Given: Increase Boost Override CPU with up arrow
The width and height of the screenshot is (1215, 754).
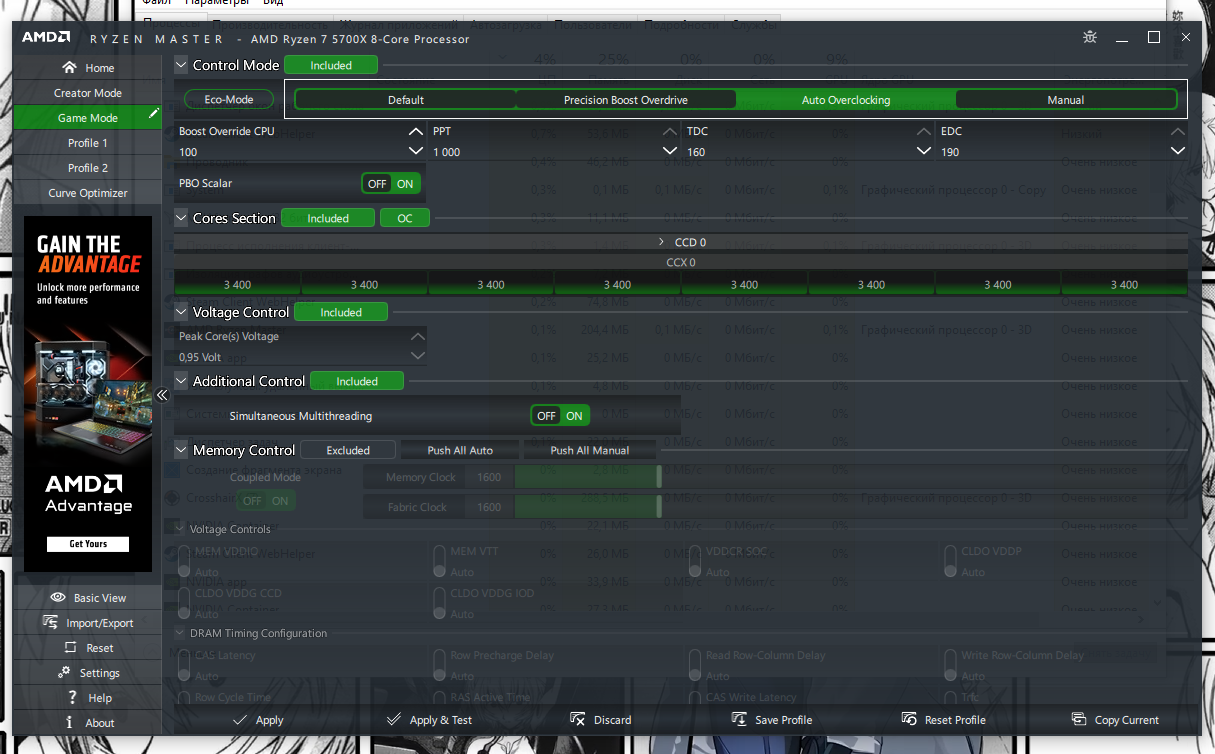Looking at the screenshot, I should (416, 131).
